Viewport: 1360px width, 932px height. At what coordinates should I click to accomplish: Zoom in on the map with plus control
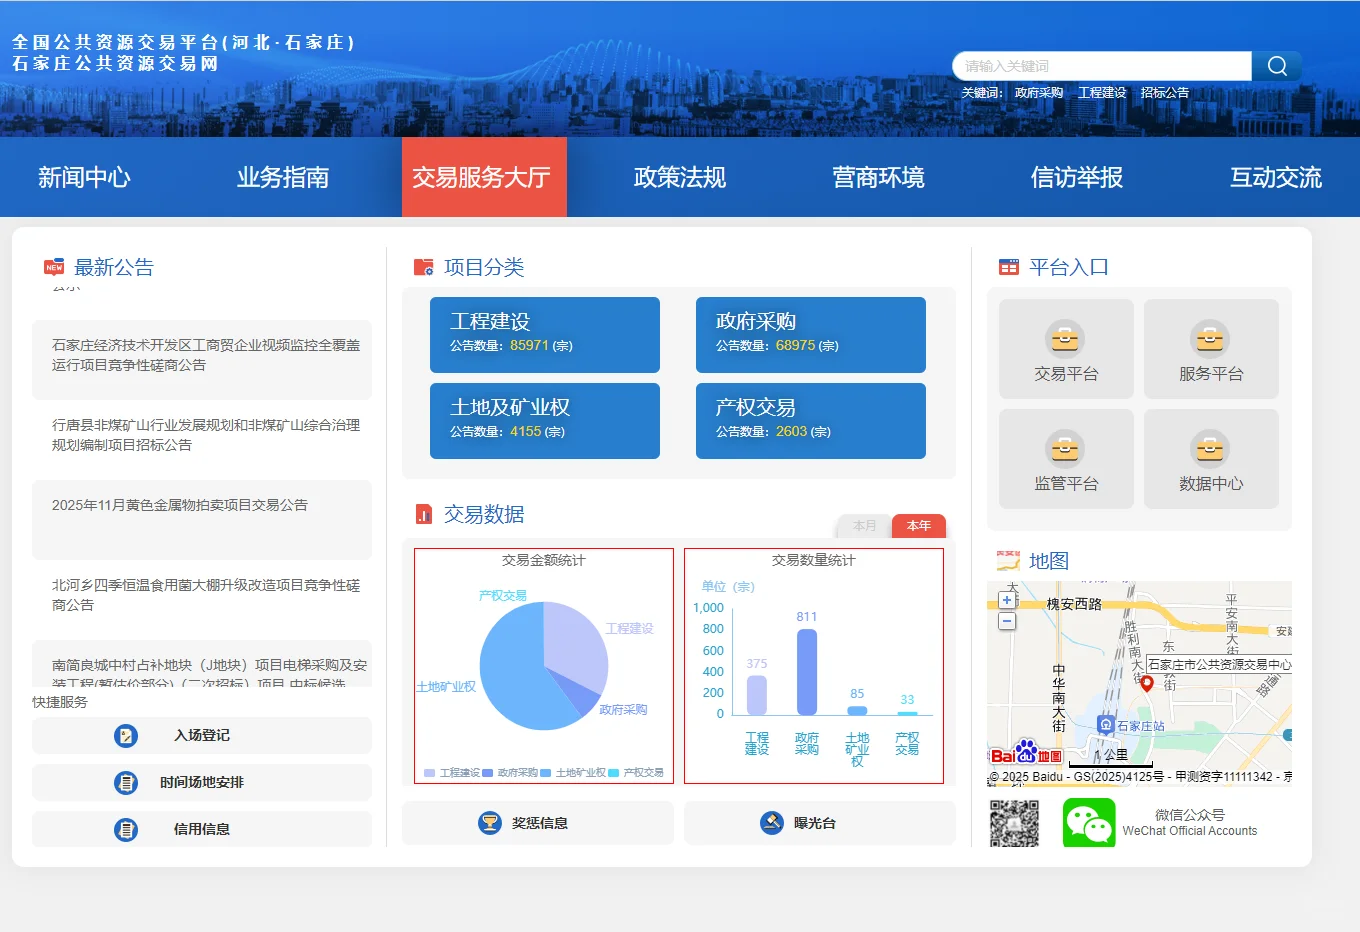[x=1007, y=598]
